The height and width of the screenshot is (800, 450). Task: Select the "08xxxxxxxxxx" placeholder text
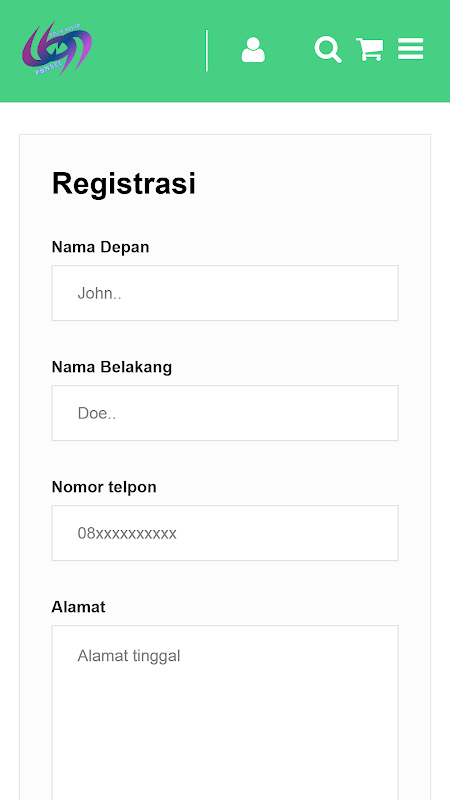[x=127, y=534]
